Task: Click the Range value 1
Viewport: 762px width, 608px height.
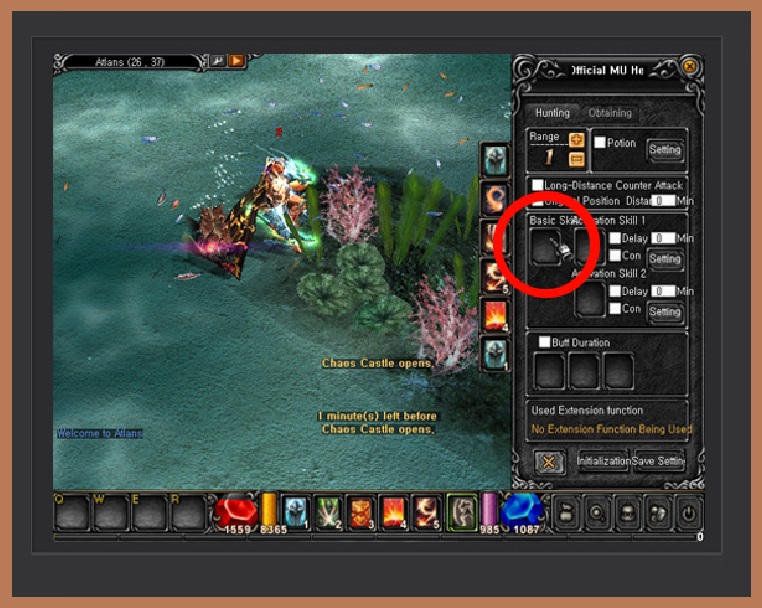Action: pos(549,157)
